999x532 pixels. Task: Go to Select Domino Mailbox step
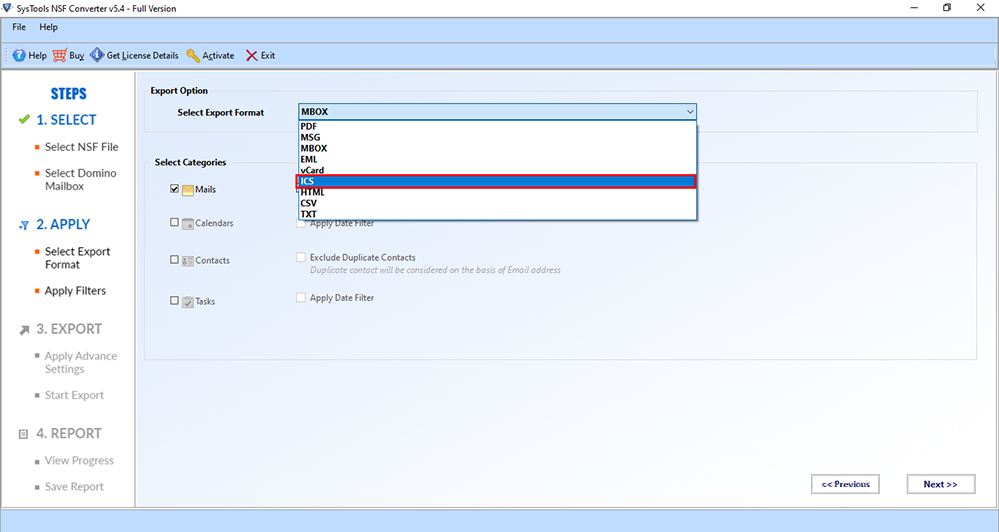pos(80,180)
